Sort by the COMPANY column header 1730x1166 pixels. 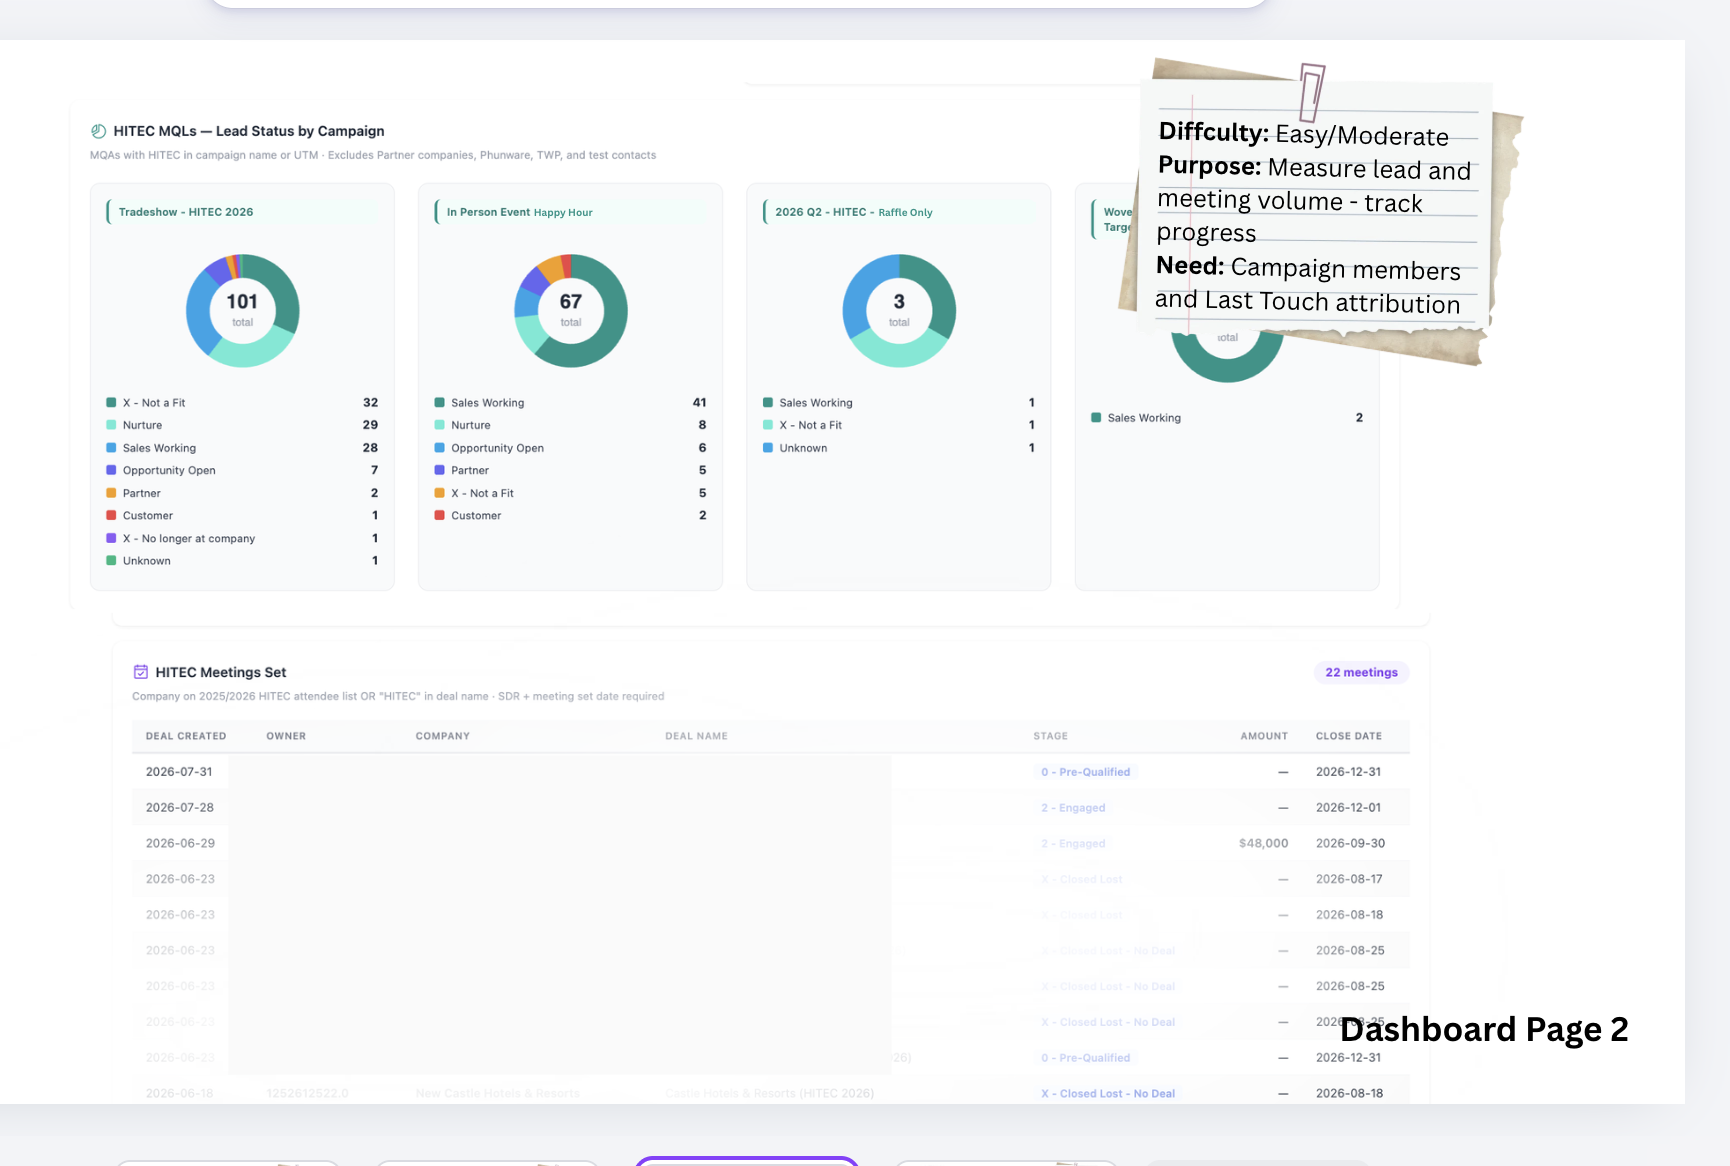click(443, 736)
